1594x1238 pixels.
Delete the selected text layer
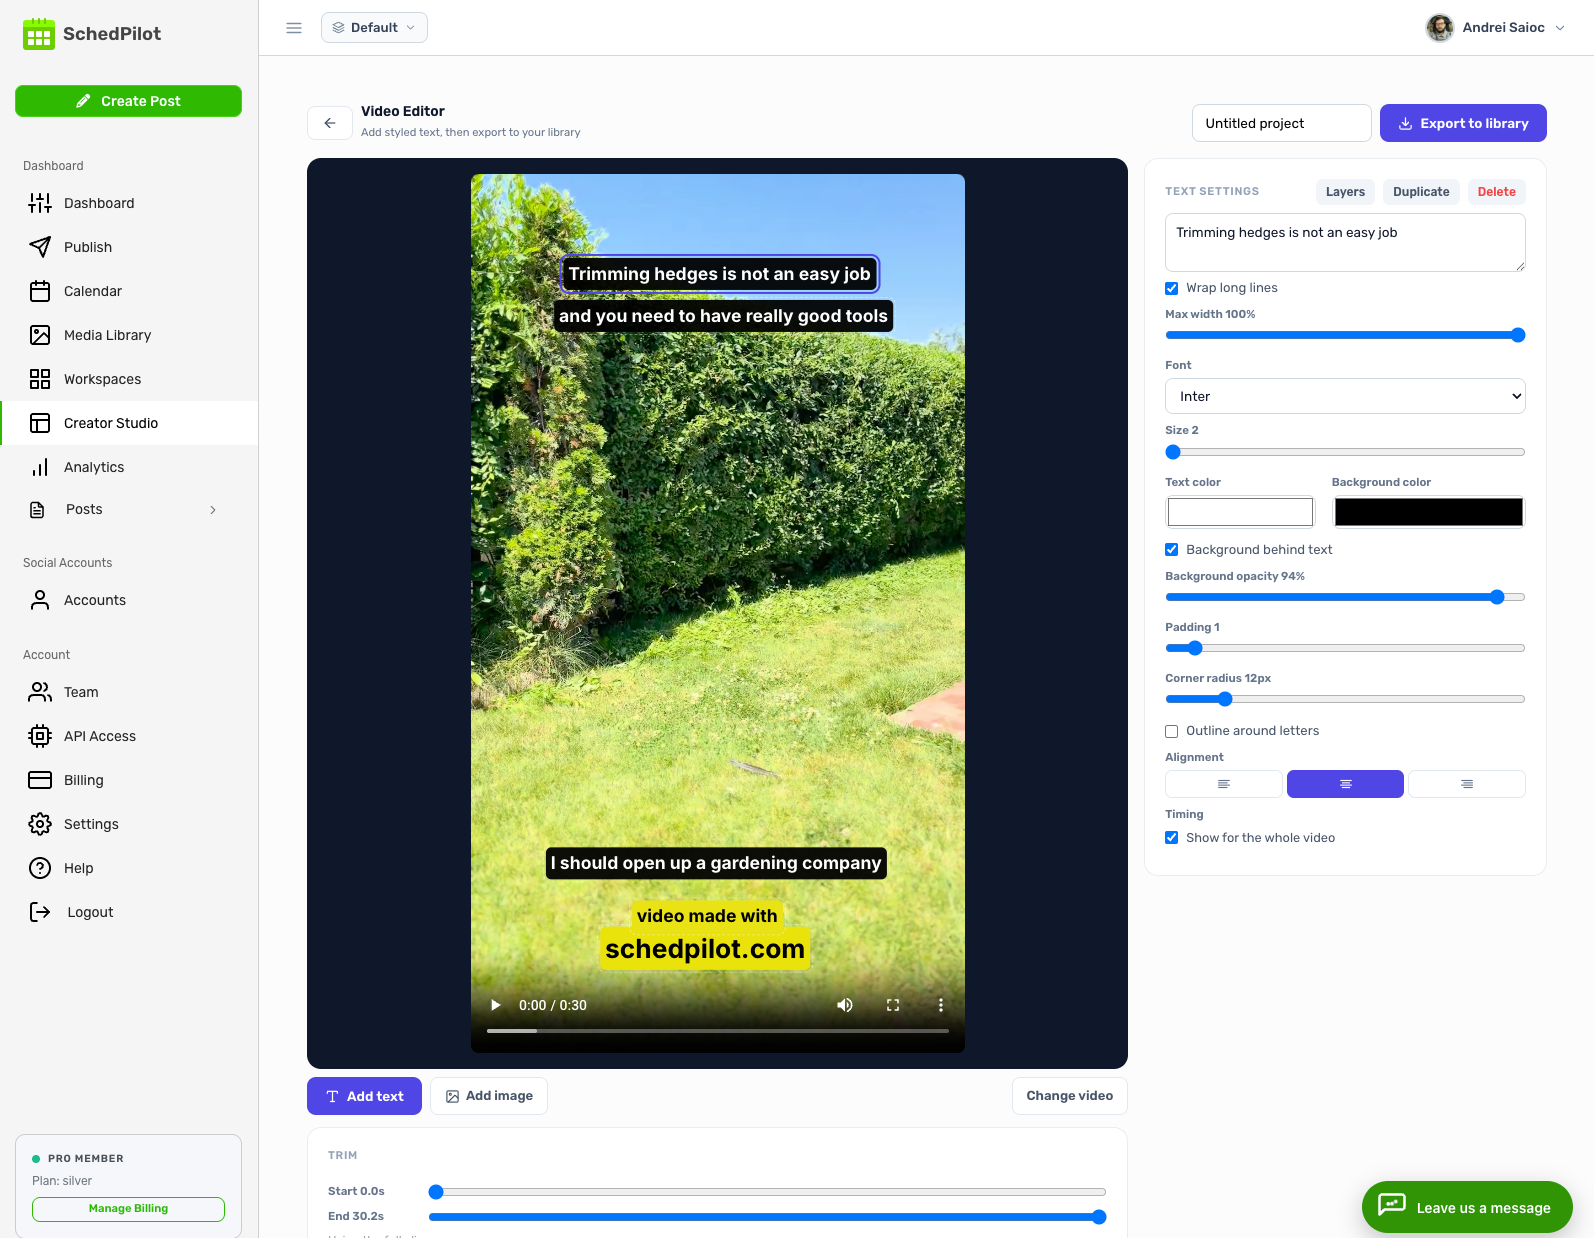[x=1496, y=192]
